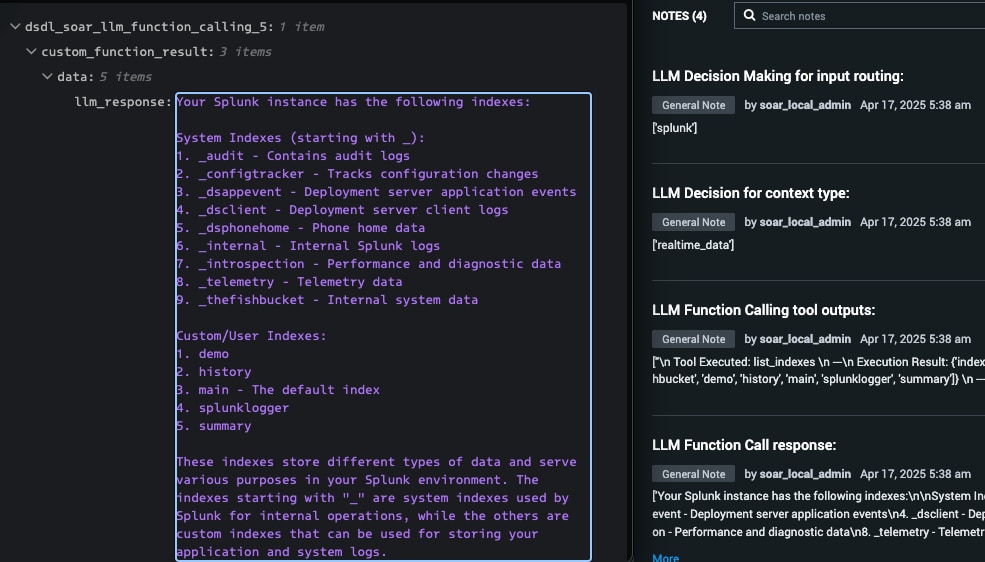Screen dimensions: 985x562
Task: Open the General Note tag under tool outputs
Action: pyautogui.click(x=694, y=339)
